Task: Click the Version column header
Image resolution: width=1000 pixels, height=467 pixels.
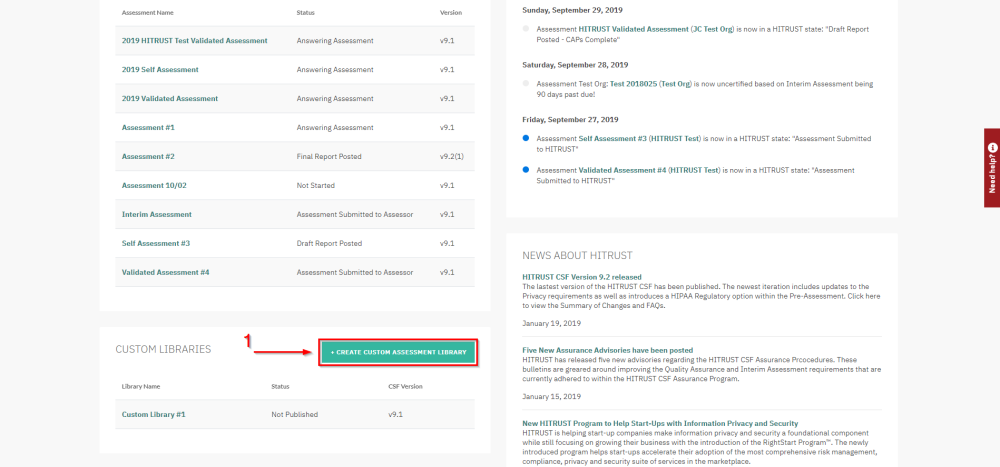Action: 451,13
